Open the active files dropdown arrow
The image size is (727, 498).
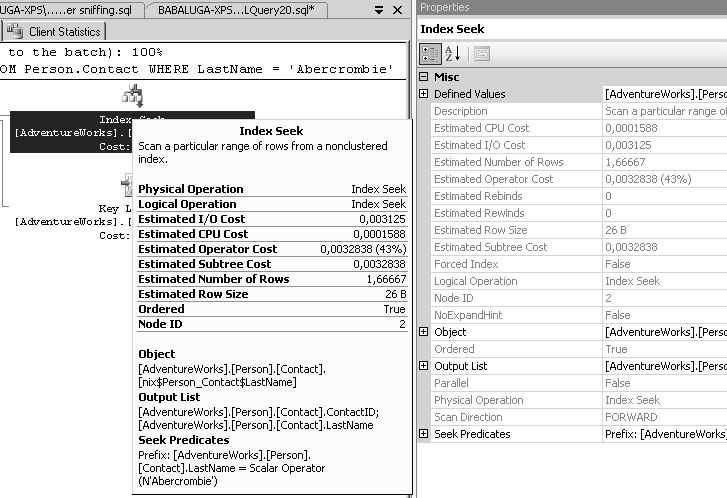379,10
